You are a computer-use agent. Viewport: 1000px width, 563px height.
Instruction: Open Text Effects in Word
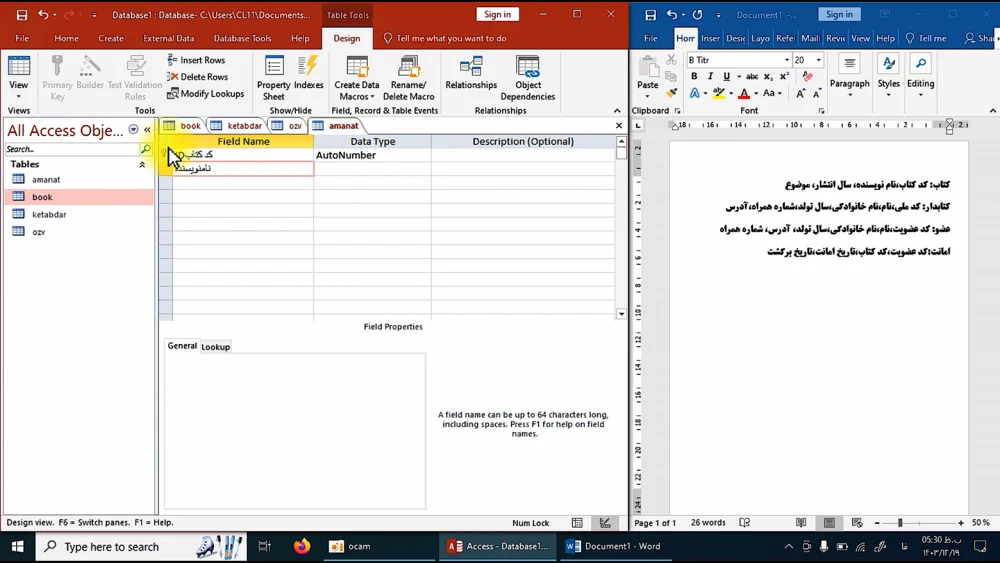tap(695, 94)
